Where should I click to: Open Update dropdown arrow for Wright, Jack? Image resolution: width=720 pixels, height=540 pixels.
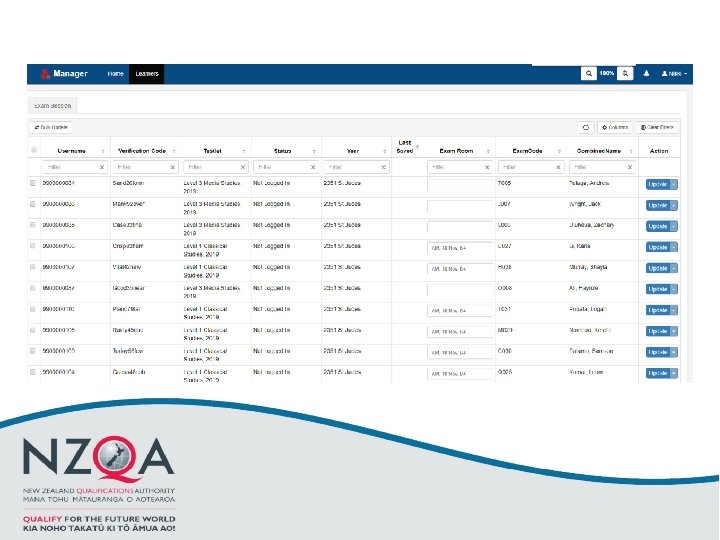pyautogui.click(x=674, y=205)
